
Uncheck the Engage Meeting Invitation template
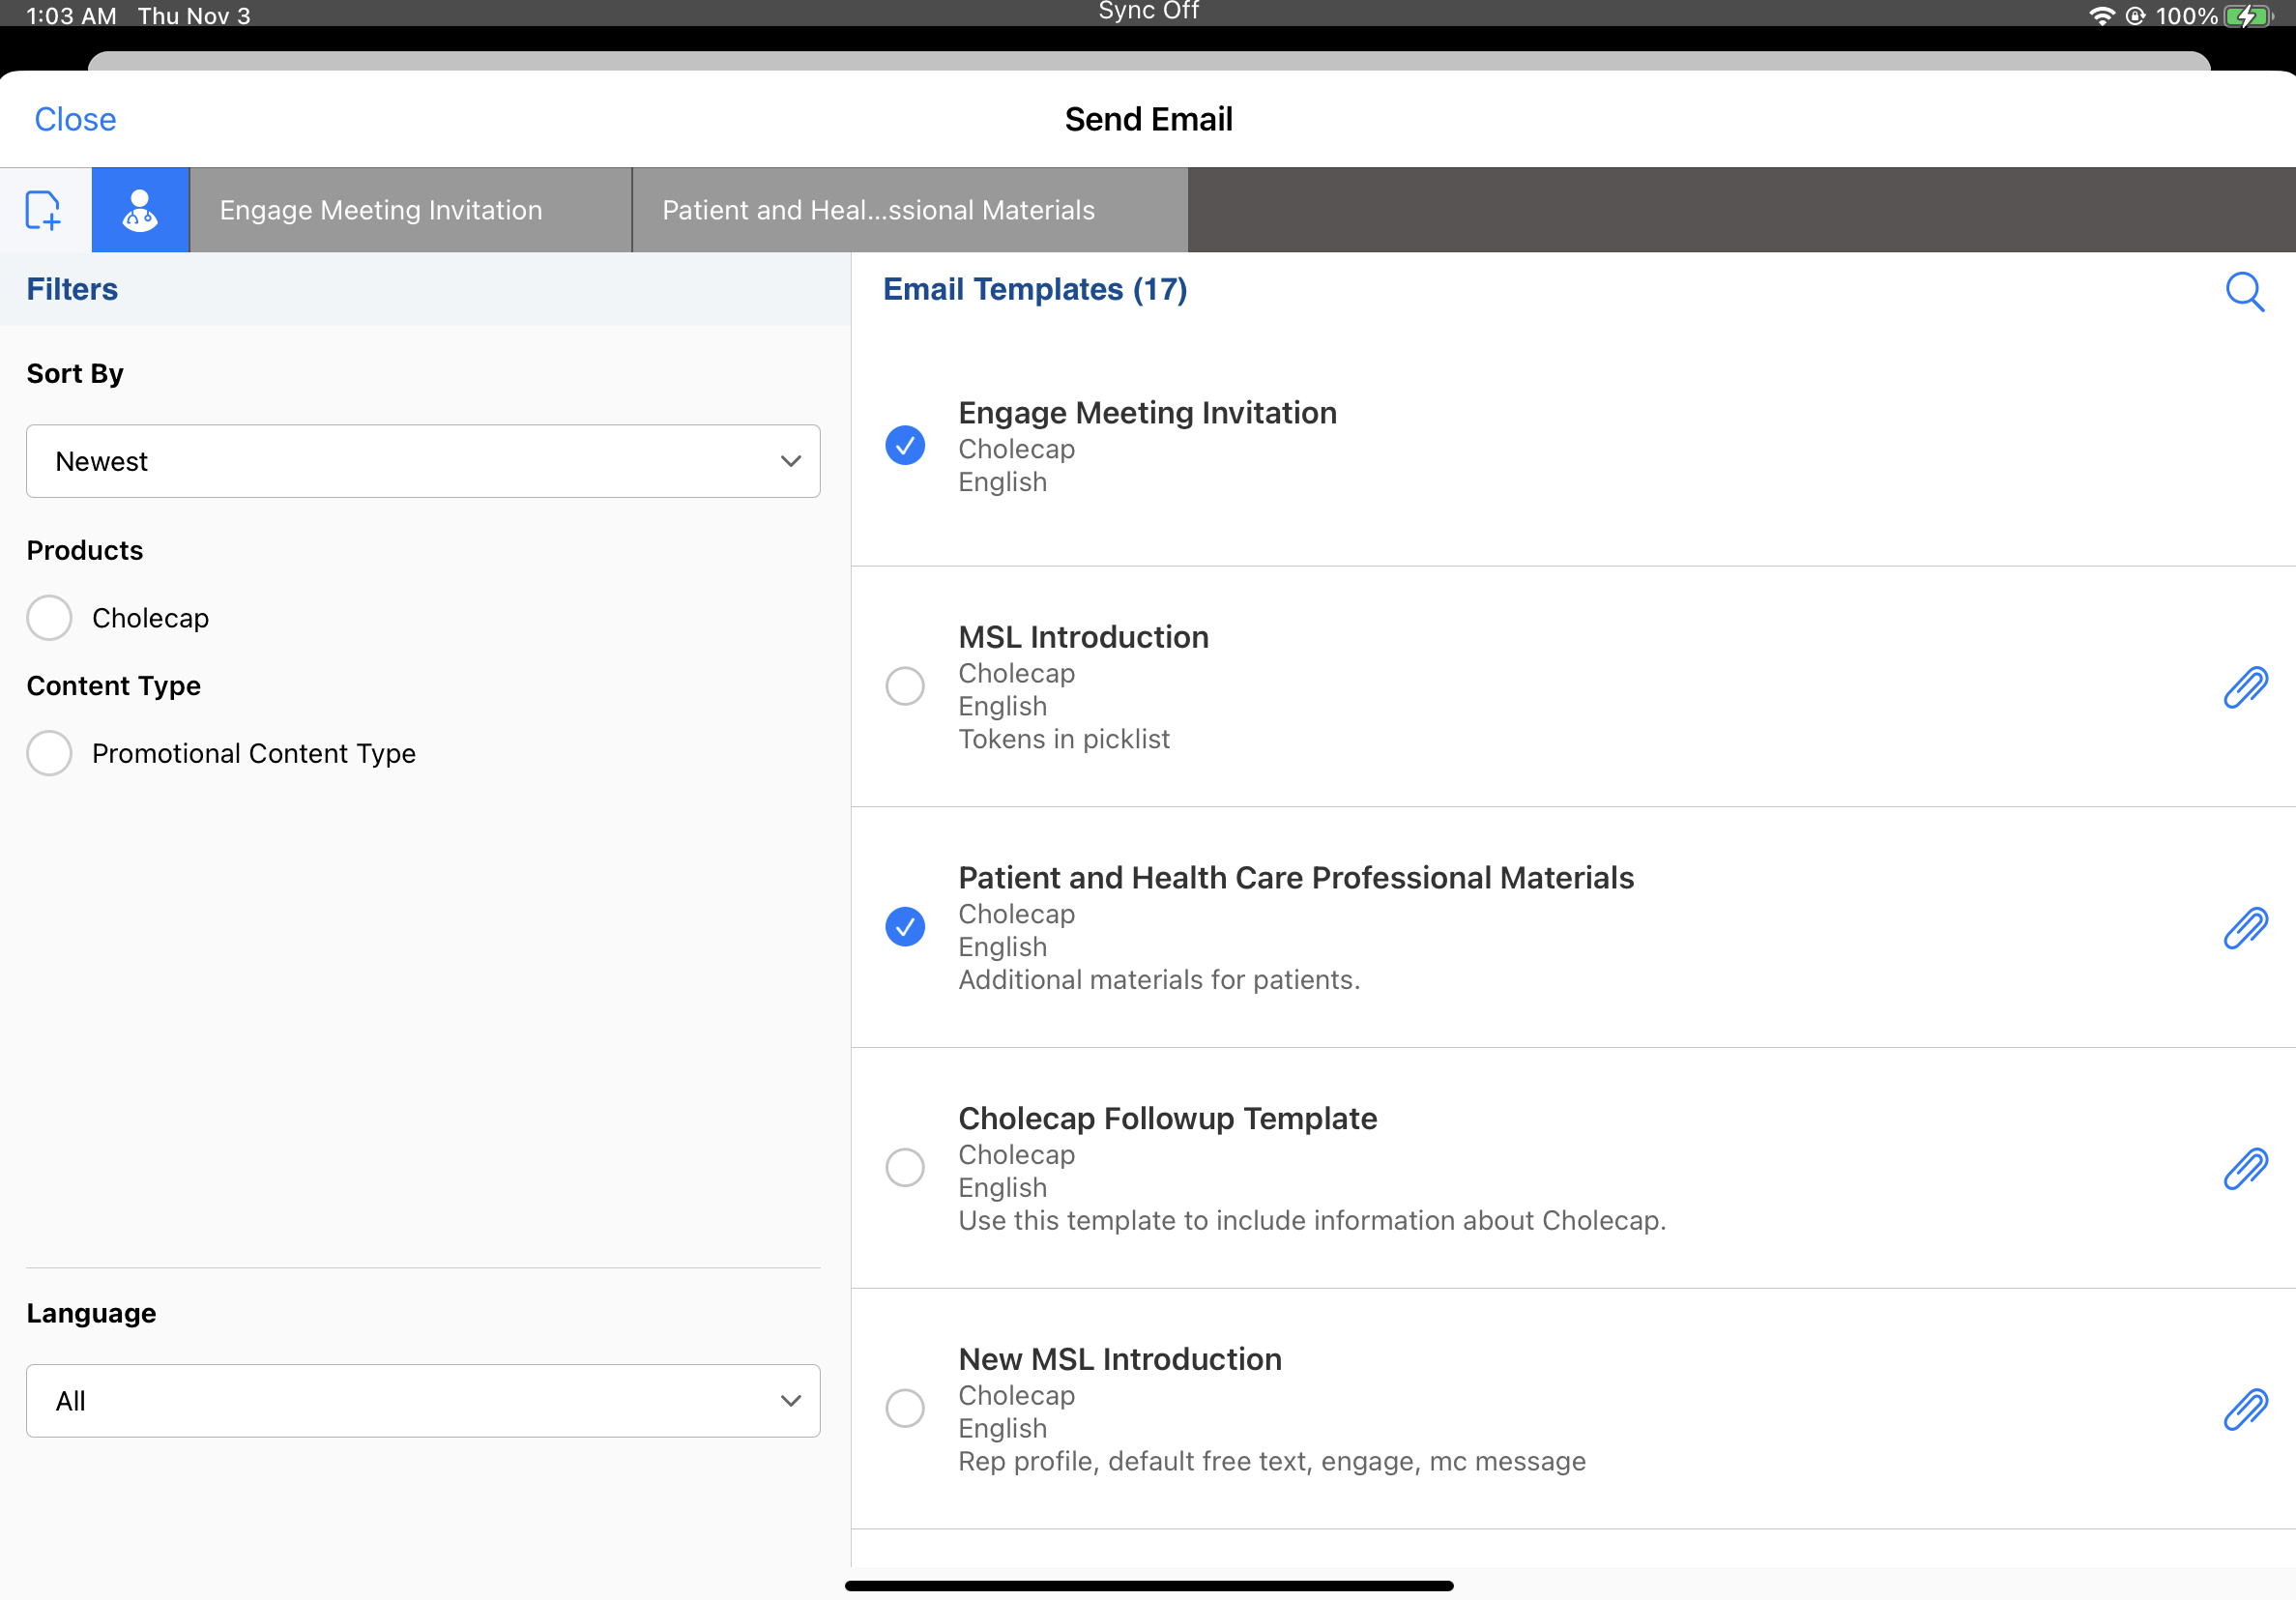point(905,445)
